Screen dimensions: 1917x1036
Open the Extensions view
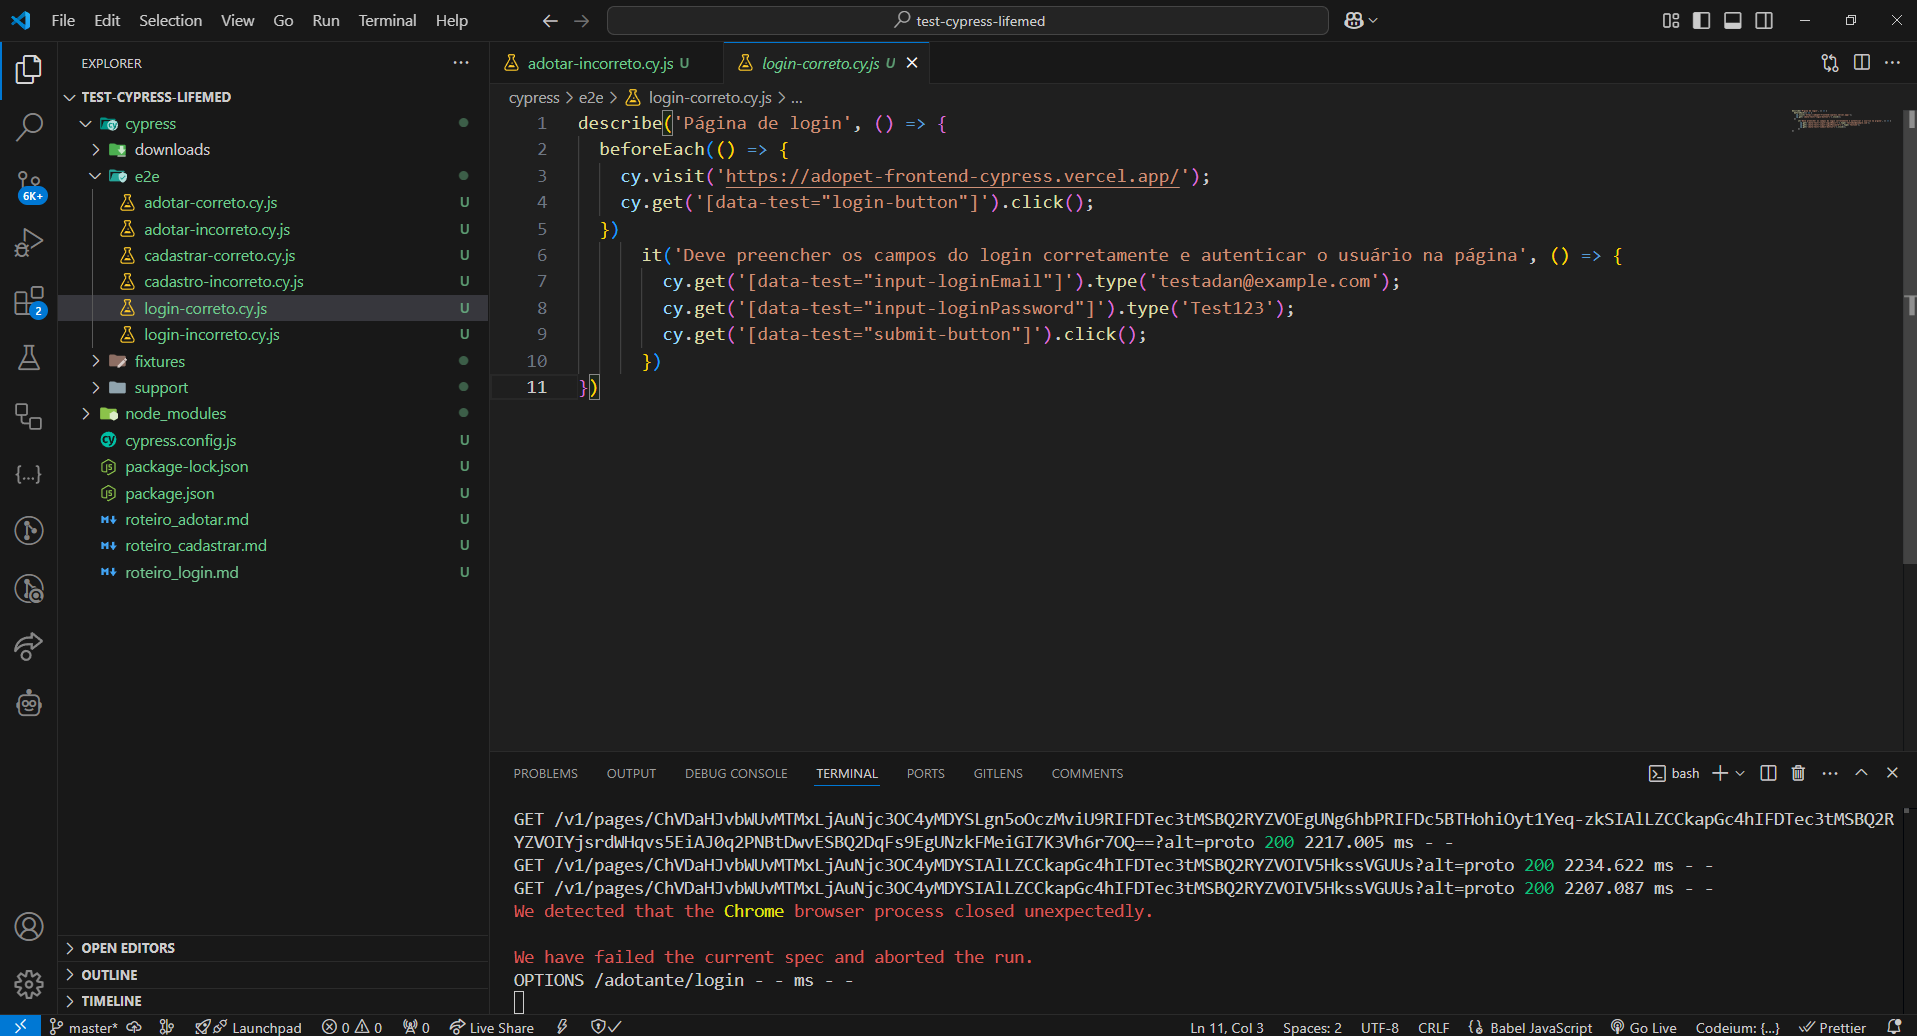tap(29, 301)
